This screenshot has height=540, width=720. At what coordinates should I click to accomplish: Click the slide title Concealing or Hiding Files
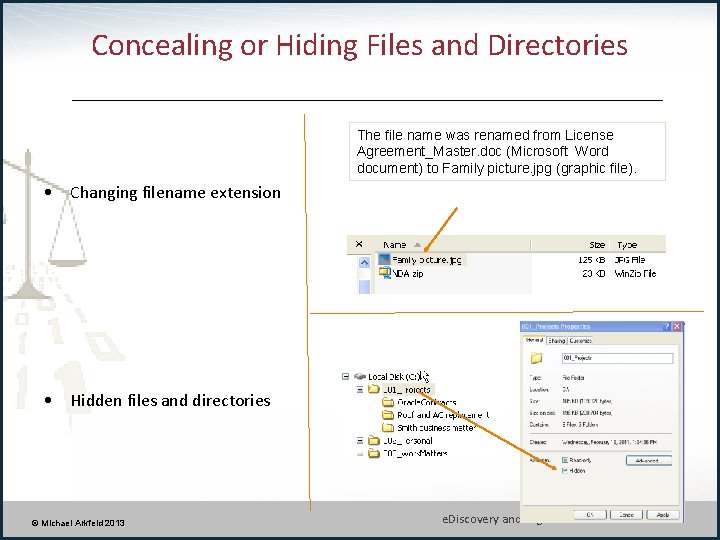coord(359,45)
